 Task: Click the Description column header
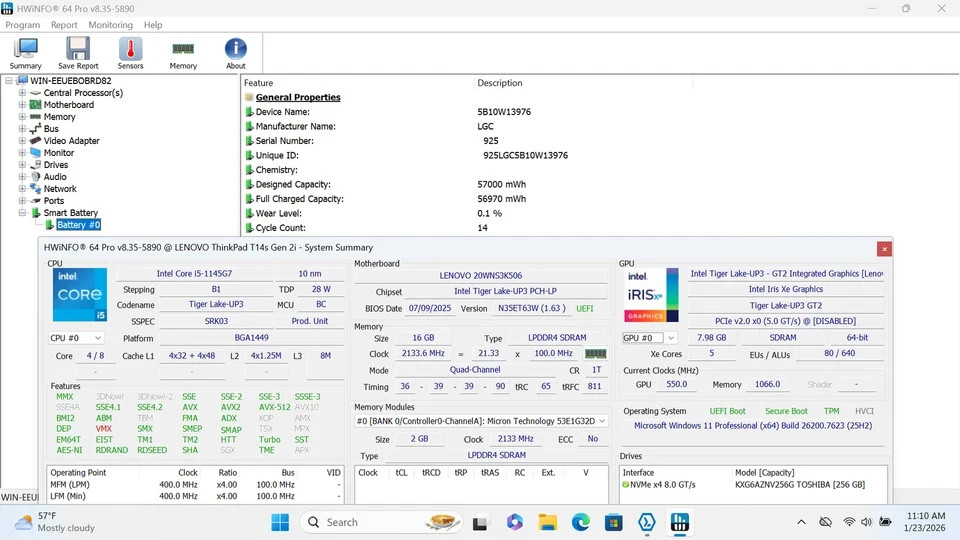tap(500, 83)
